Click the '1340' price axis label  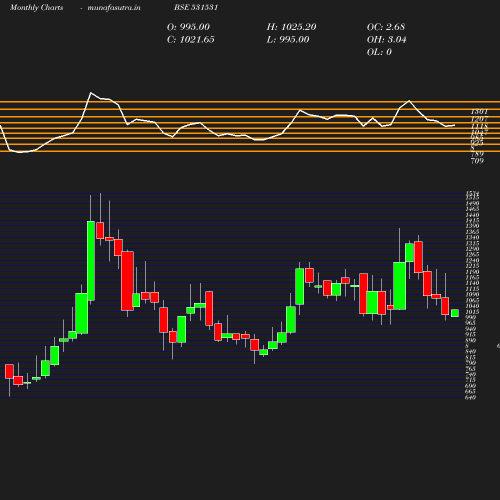(472, 237)
